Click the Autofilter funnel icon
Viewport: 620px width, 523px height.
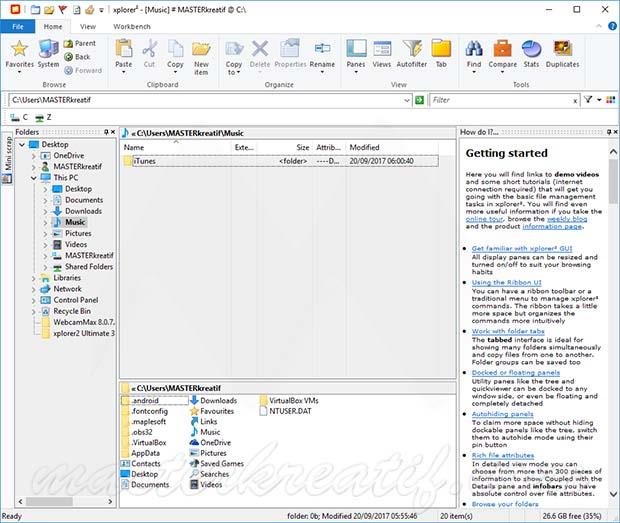click(412, 49)
